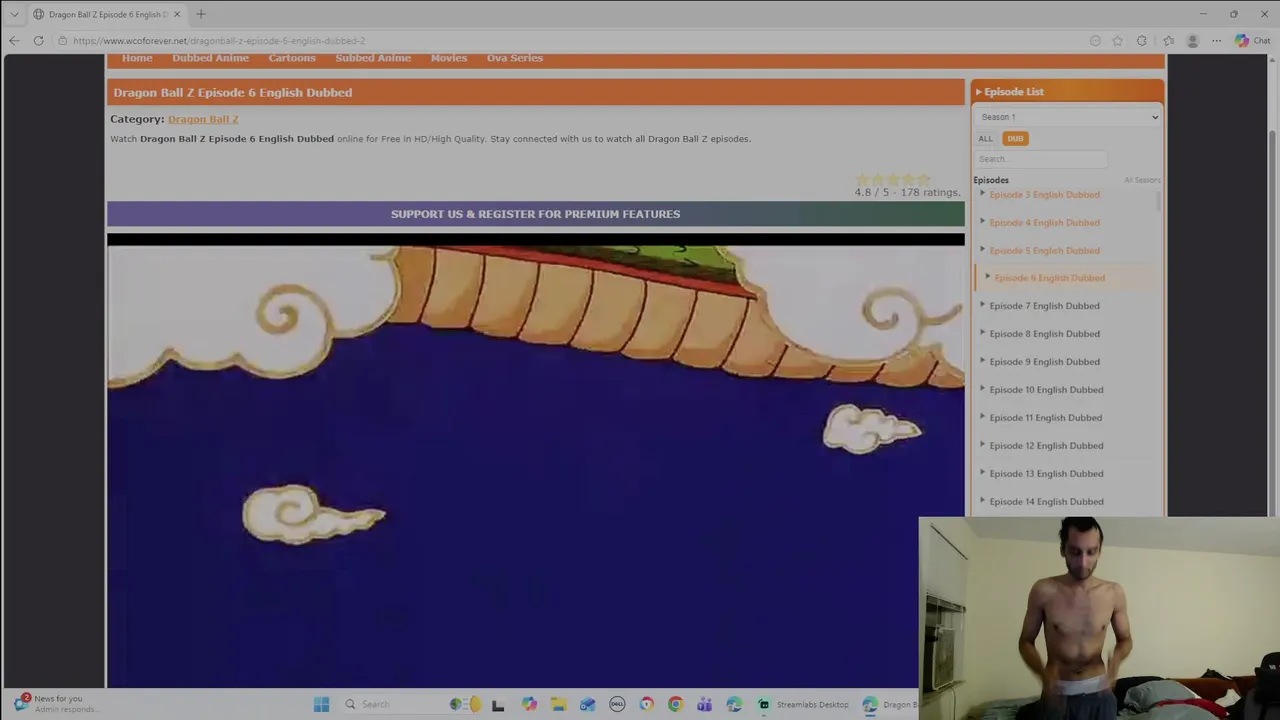This screenshot has height=720, width=1280.
Task: Open Dell app from taskbar
Action: tap(617, 704)
